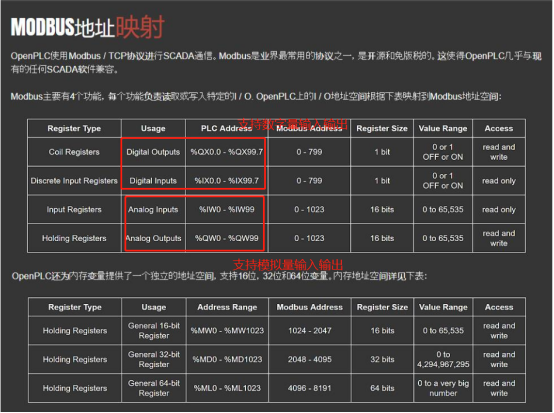Click the first table's 'Usage' header

point(153,128)
